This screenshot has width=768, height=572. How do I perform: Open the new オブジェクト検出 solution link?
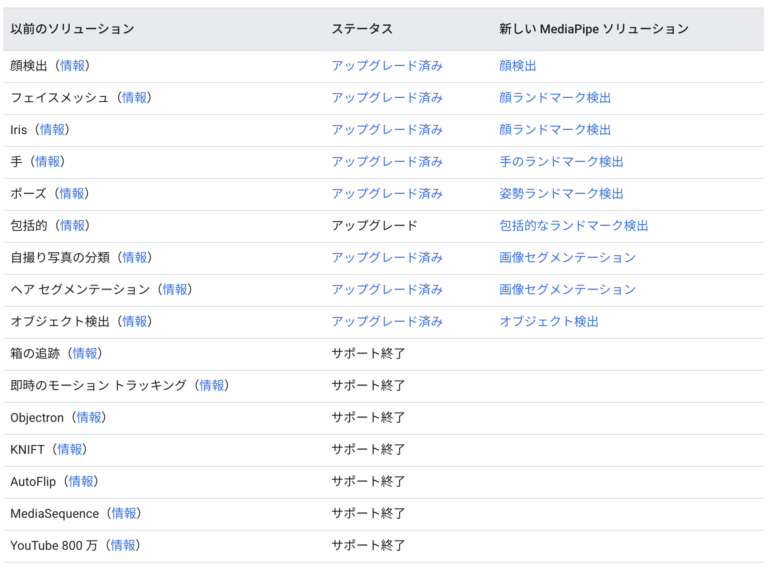click(549, 321)
